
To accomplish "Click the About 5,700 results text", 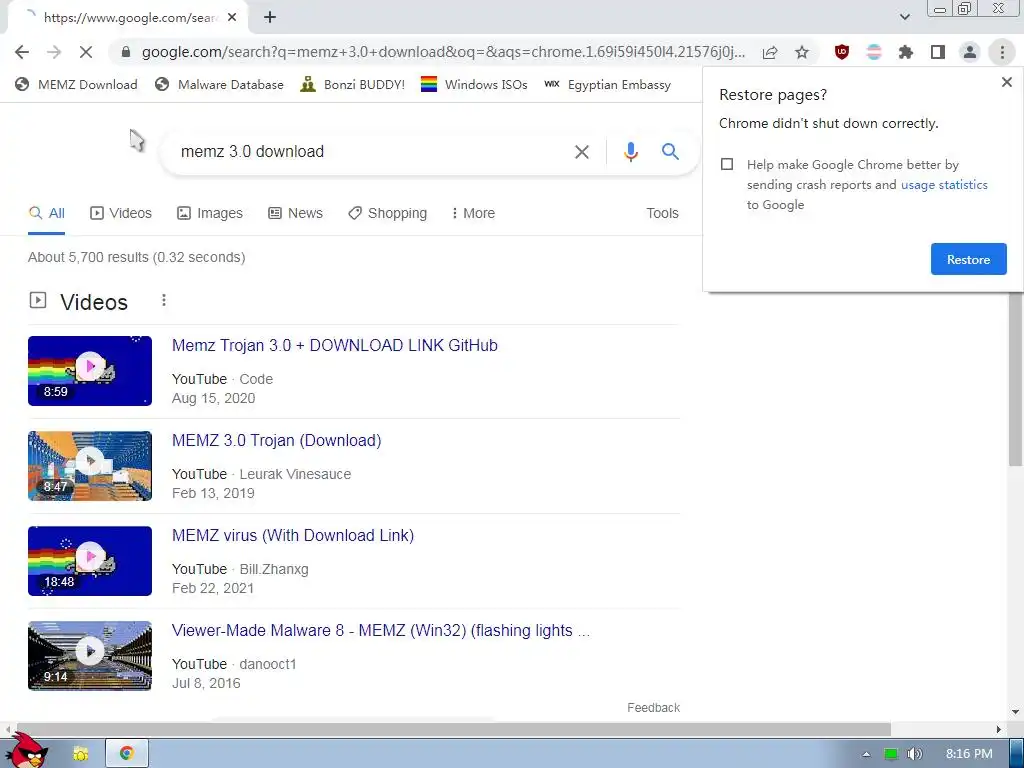I will pos(136,257).
